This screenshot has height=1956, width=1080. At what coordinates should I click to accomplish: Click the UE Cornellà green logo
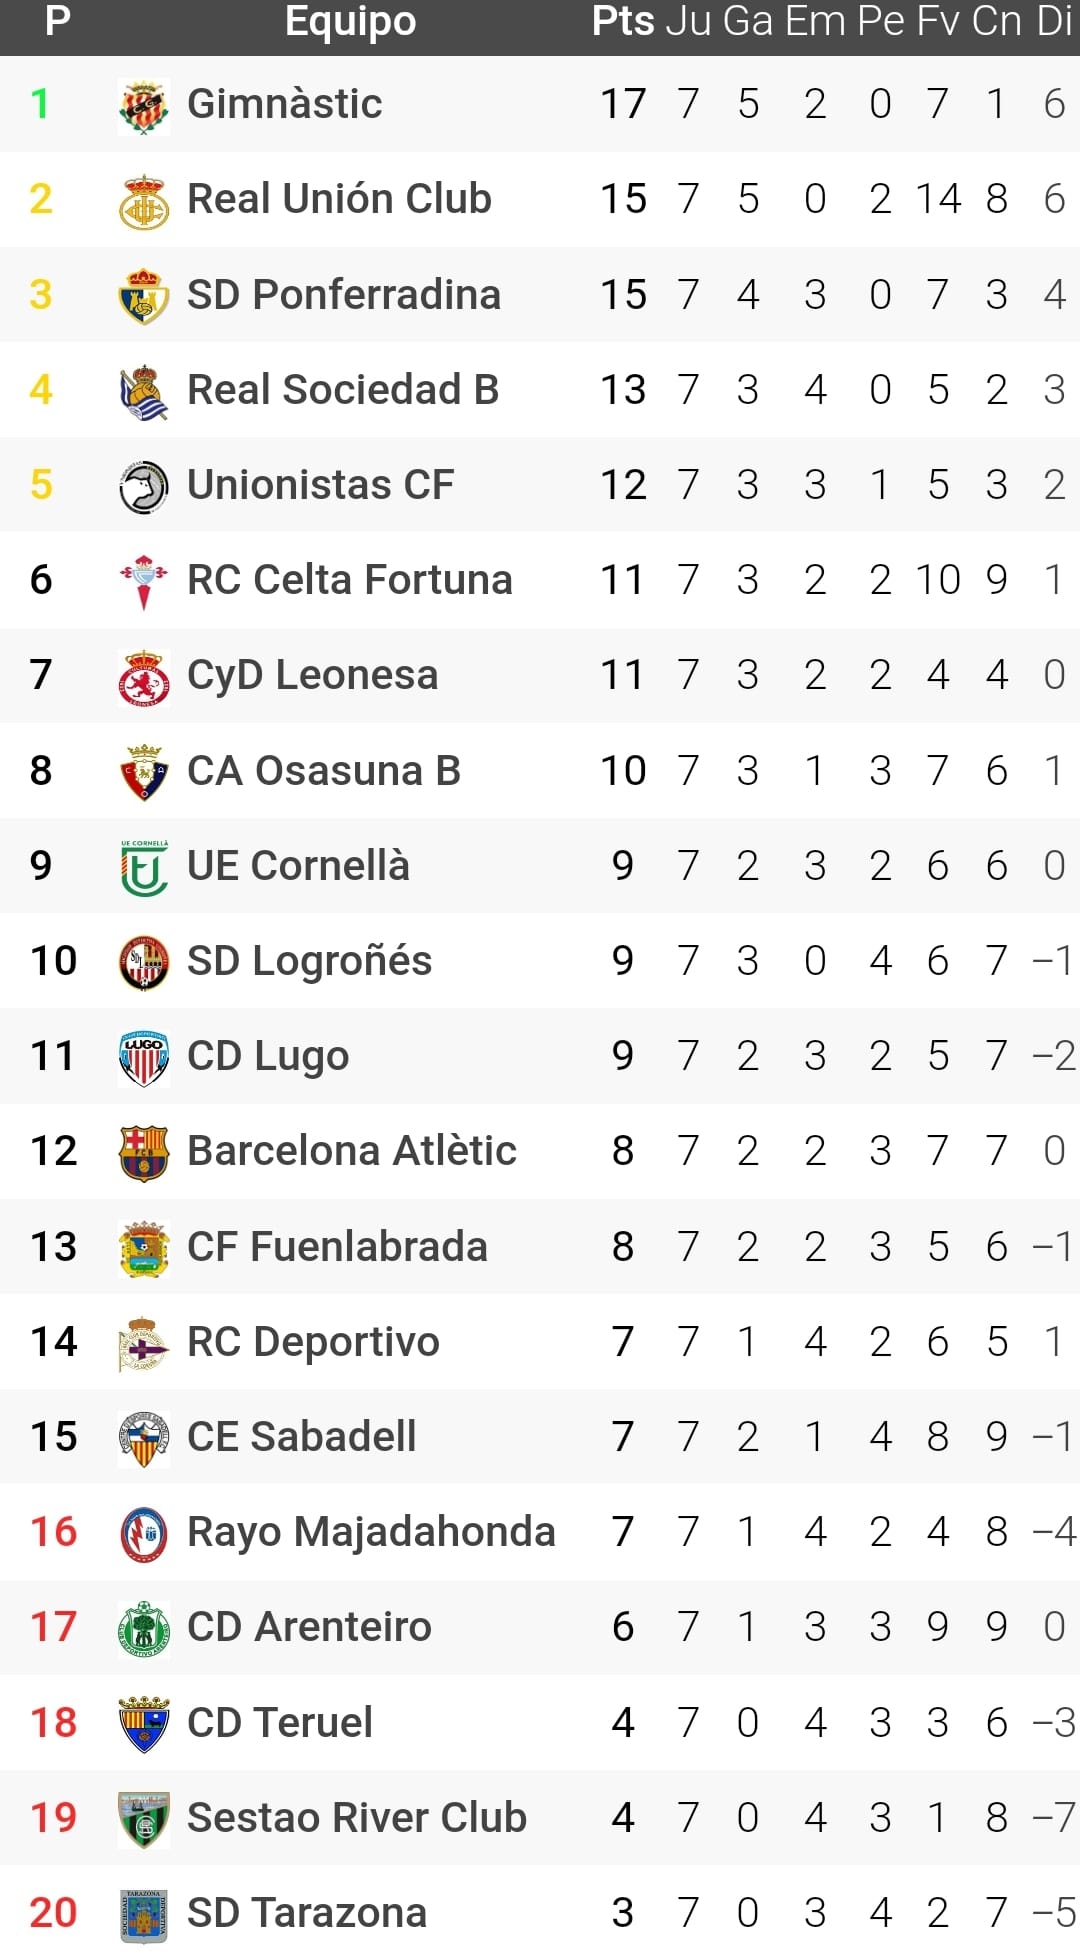(143, 866)
